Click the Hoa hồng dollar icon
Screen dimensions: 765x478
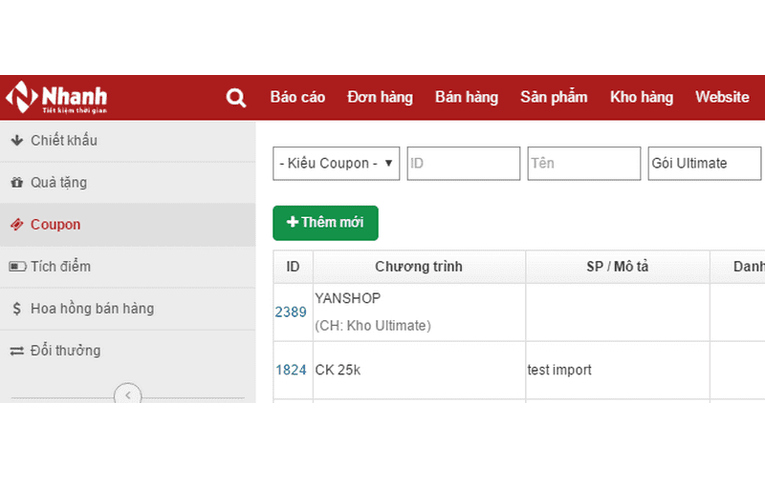pyautogui.click(x=17, y=308)
